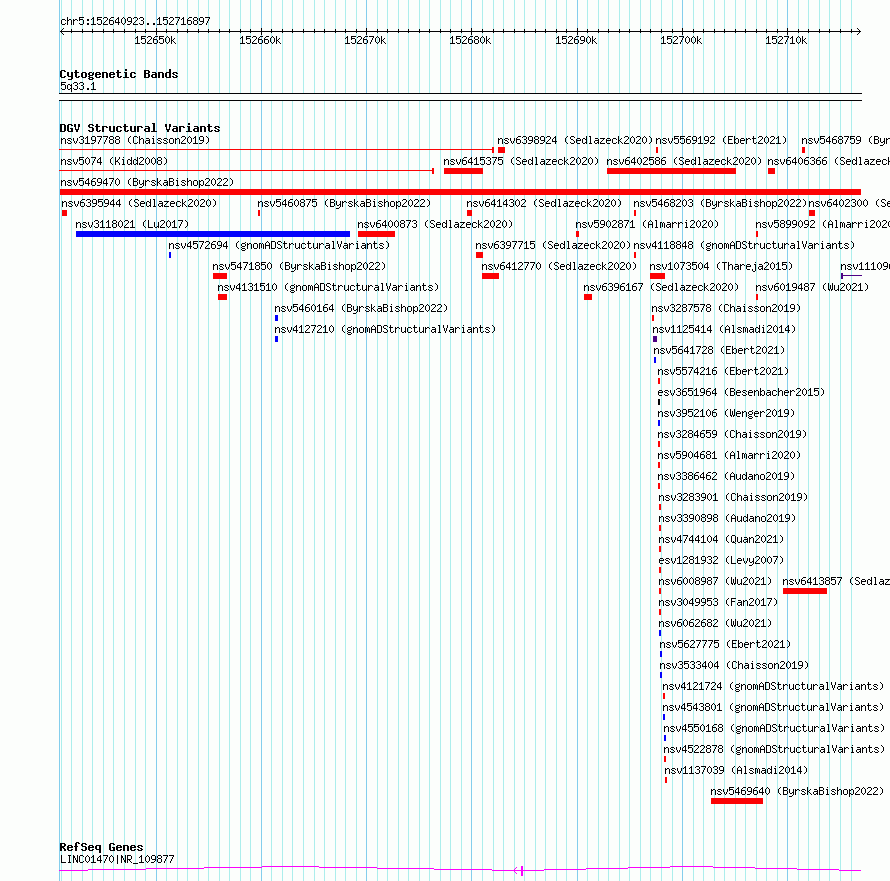Click the DGV Structural Variants track title
The image size is (890, 881).
tap(140, 128)
